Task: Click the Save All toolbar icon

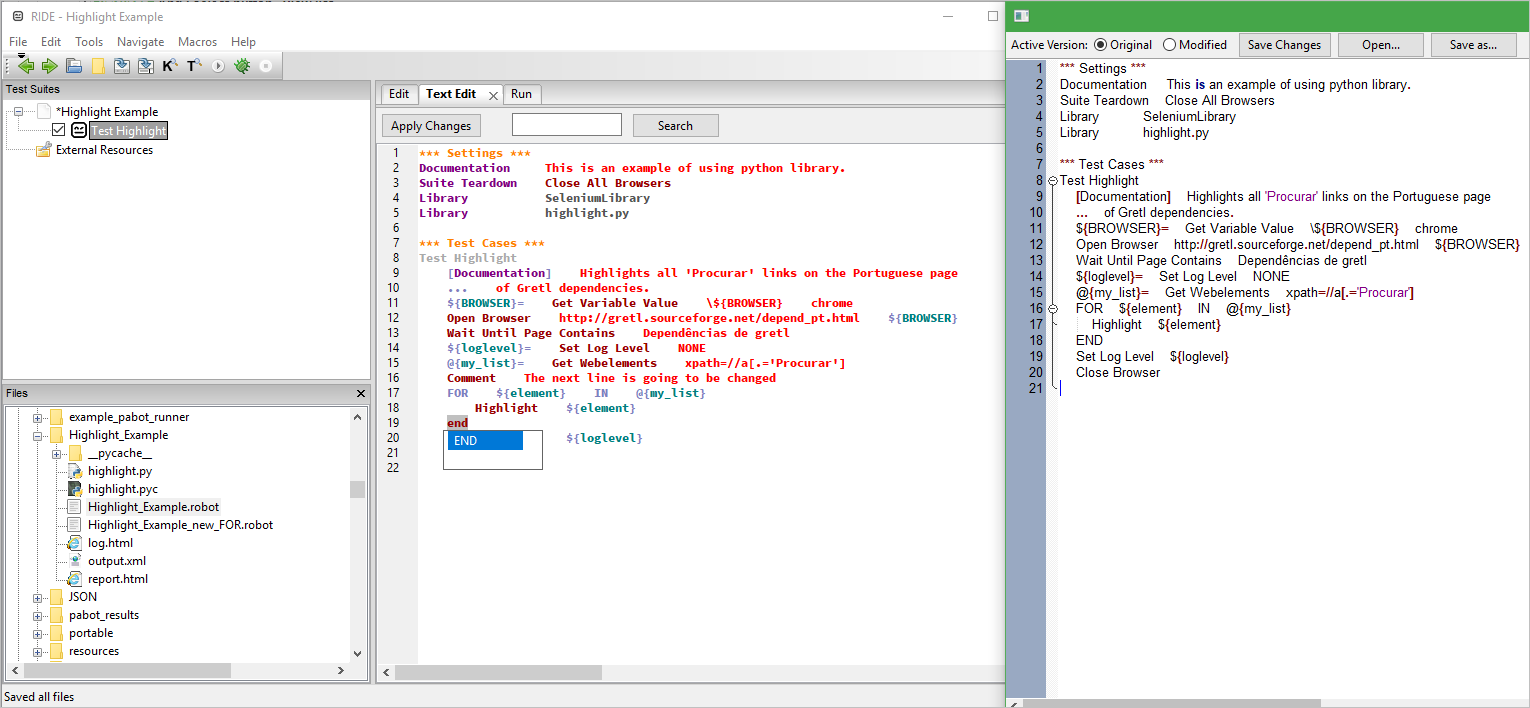Action: click(x=145, y=66)
